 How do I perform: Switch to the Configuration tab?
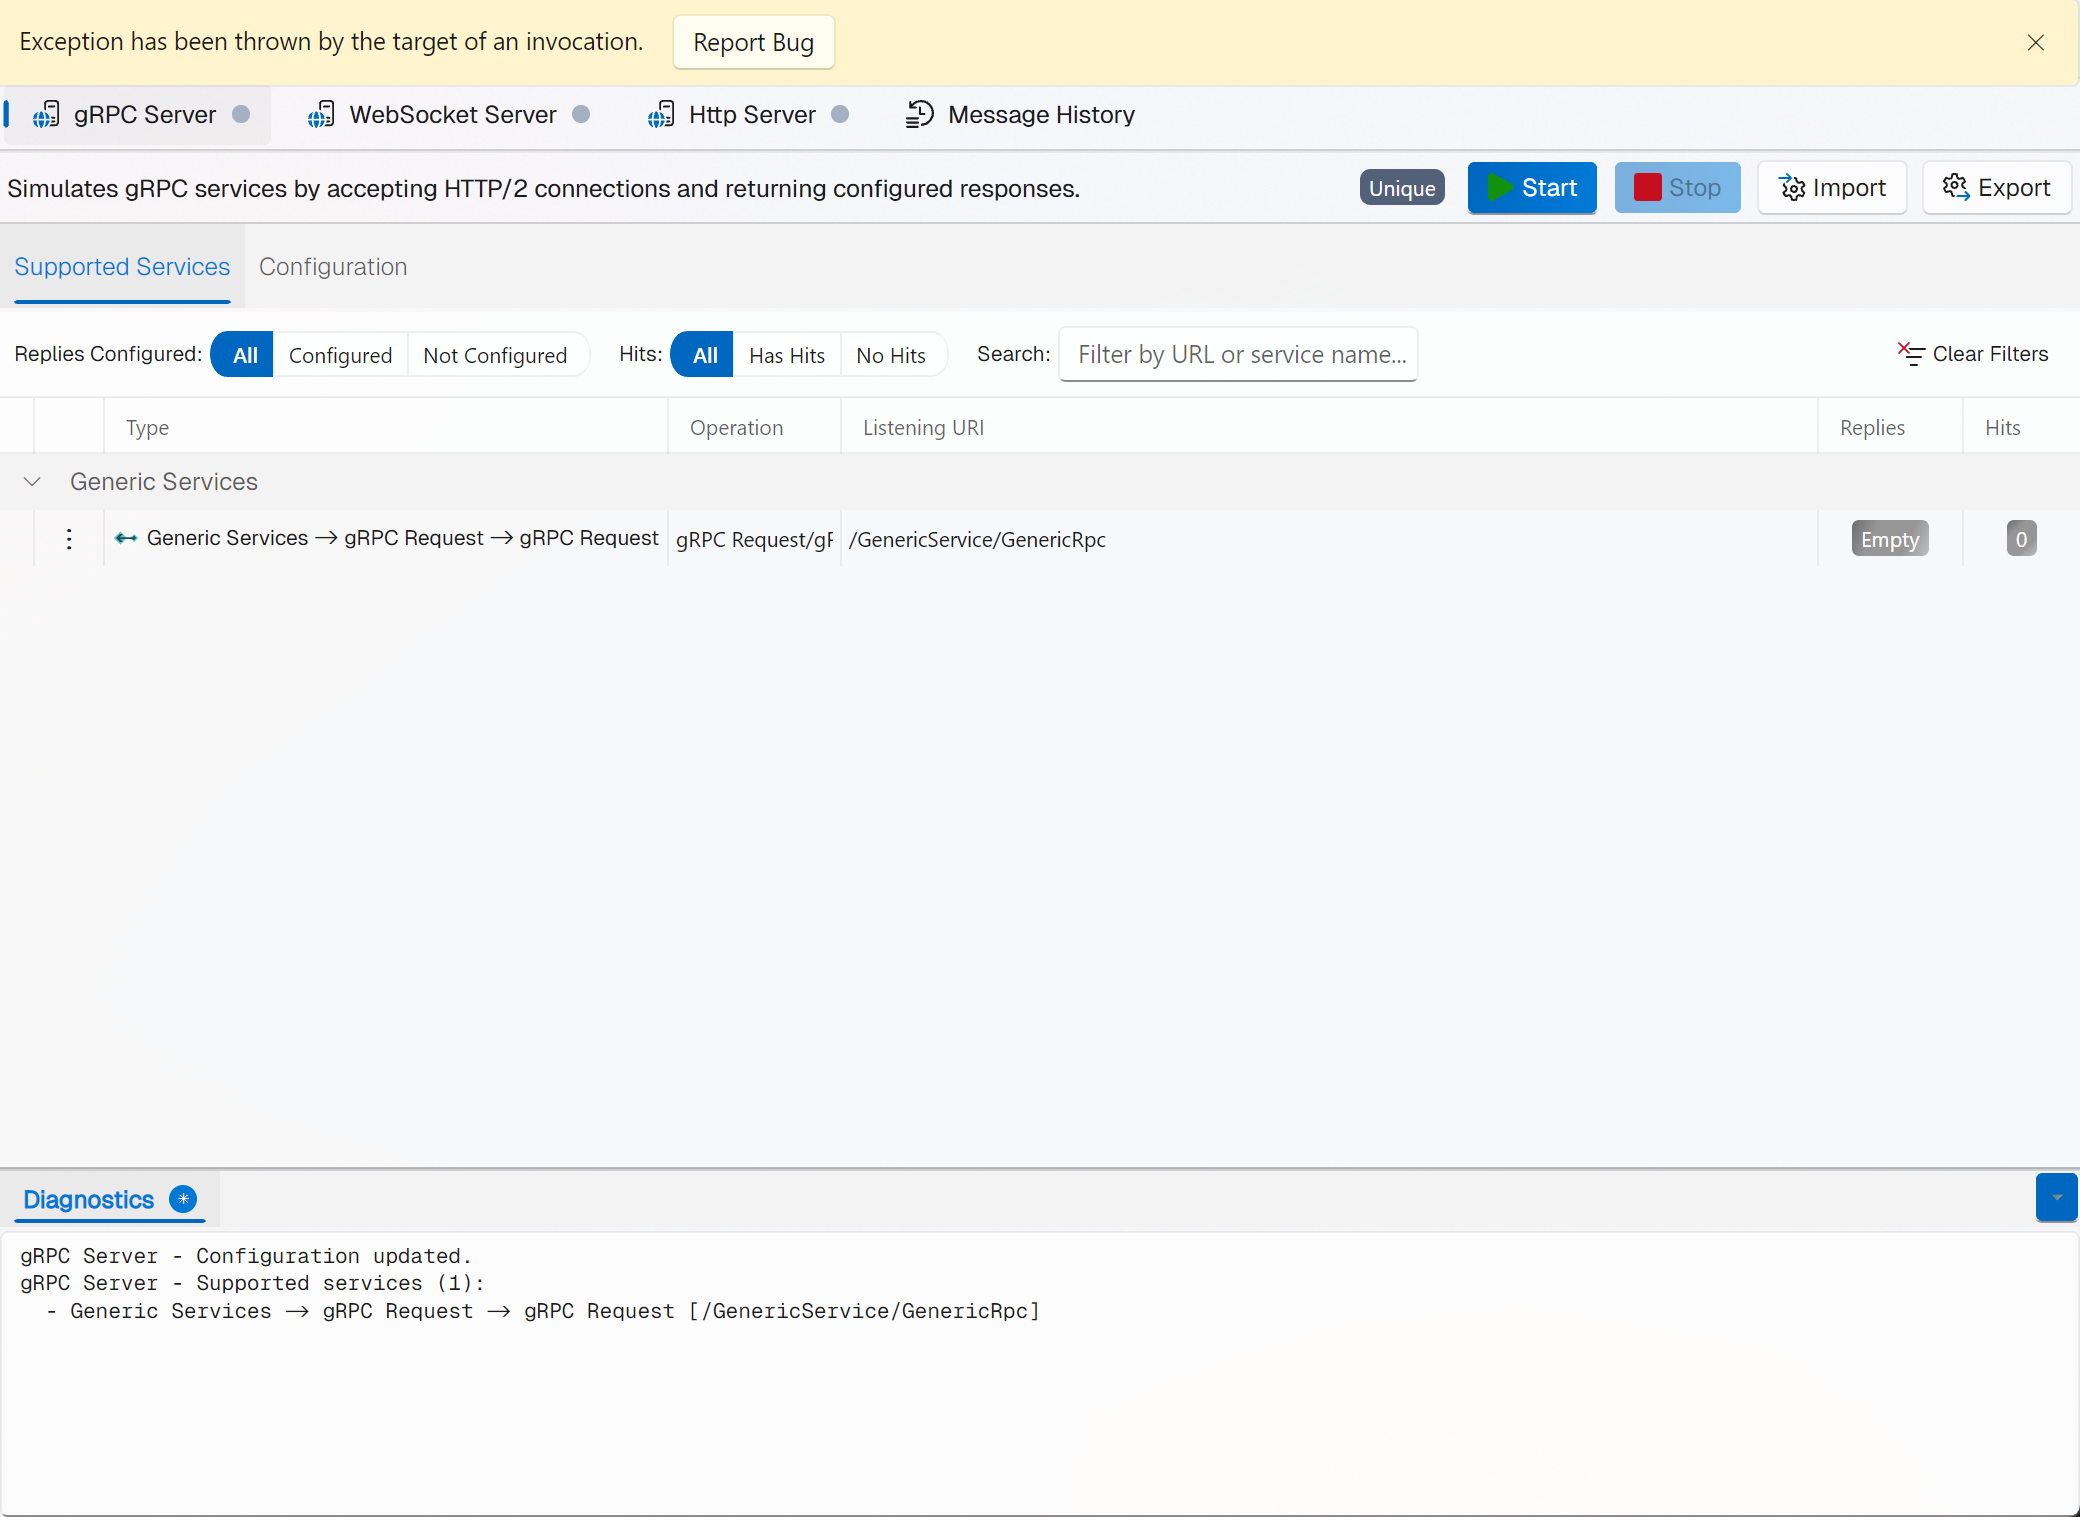(333, 267)
